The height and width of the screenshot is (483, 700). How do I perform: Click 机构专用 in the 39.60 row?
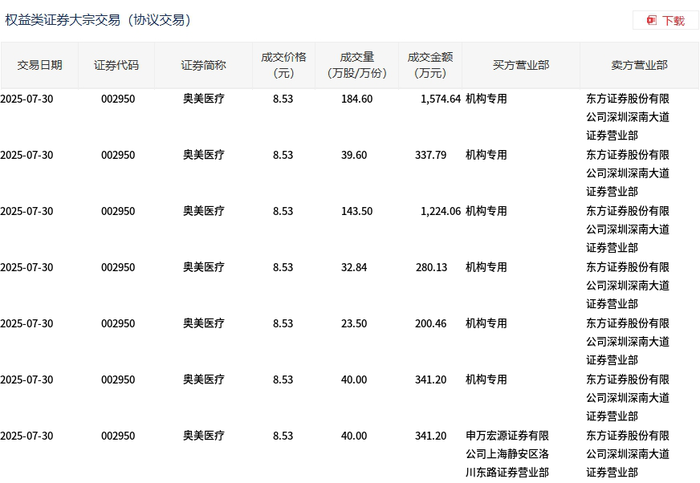pyautogui.click(x=486, y=155)
